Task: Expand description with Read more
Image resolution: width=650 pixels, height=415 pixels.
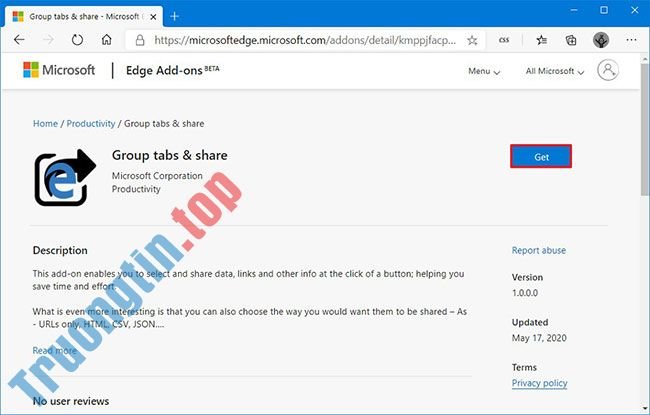Action: (x=54, y=351)
